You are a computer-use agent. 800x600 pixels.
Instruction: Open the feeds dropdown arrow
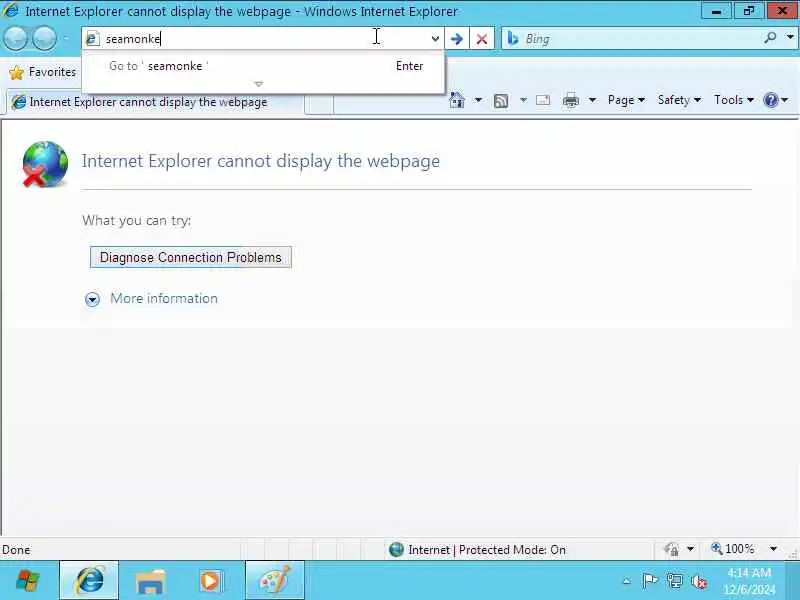[x=523, y=100]
